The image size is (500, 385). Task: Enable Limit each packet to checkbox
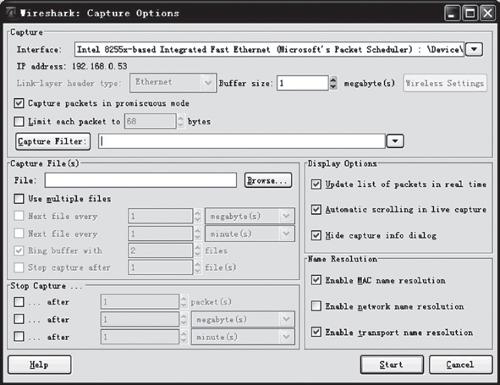coord(19,121)
